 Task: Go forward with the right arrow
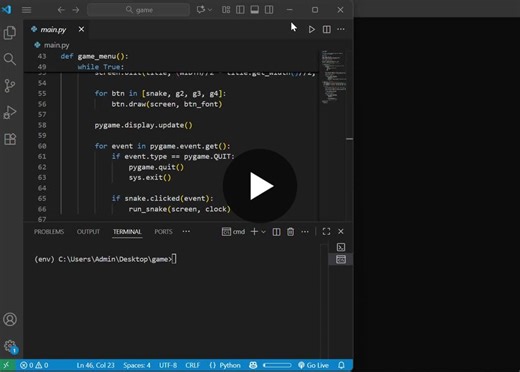coord(76,10)
